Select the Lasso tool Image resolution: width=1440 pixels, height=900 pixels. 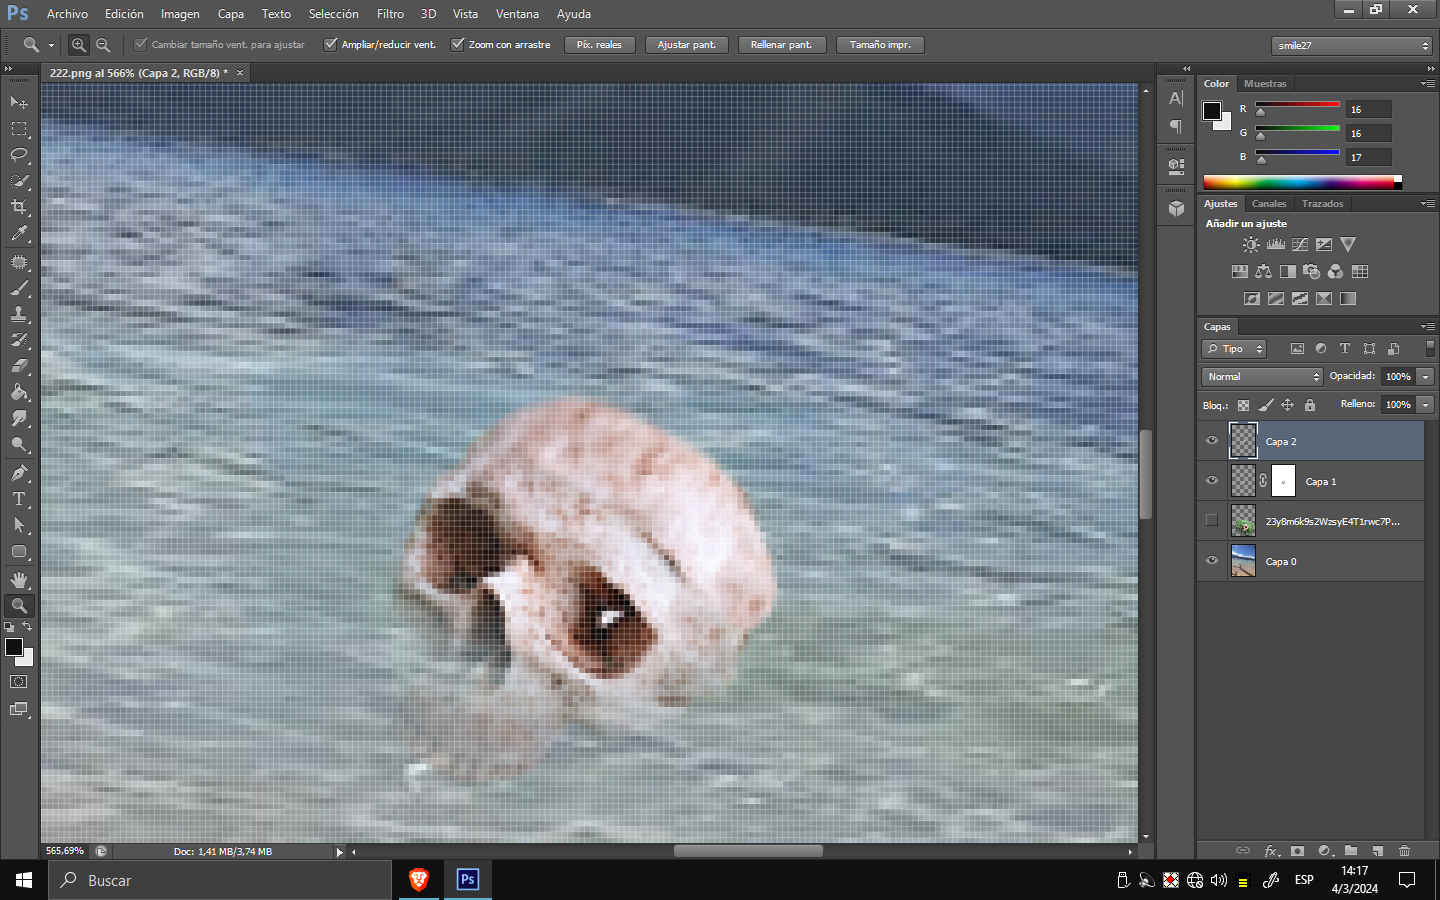(x=19, y=155)
